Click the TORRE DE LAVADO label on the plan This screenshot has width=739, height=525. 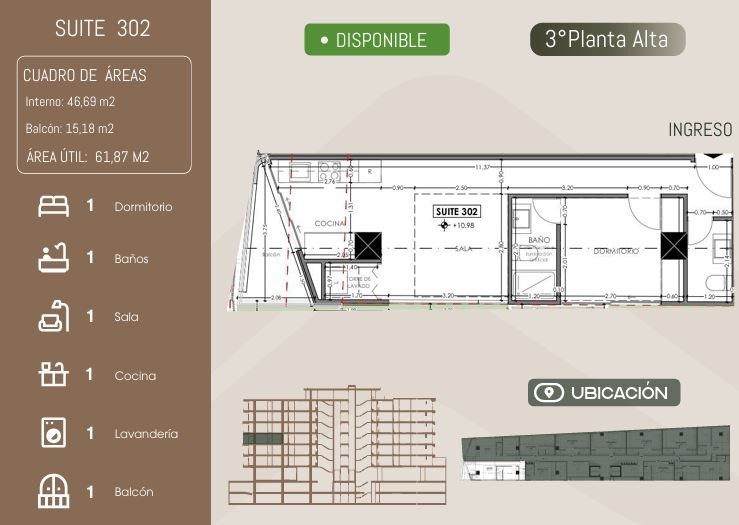tap(359, 282)
